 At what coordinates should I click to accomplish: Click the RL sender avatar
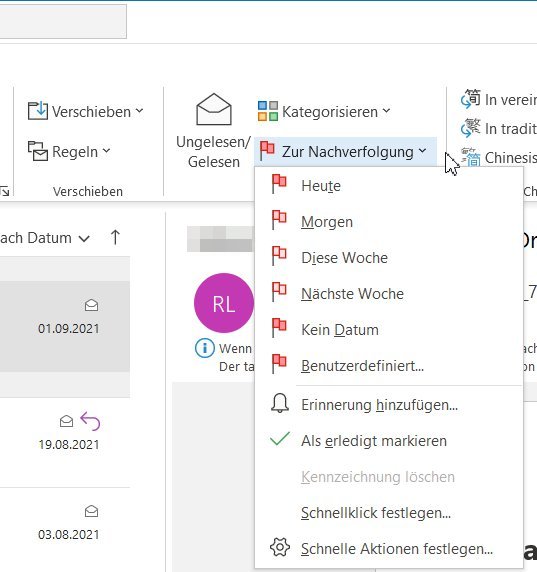pos(224,303)
